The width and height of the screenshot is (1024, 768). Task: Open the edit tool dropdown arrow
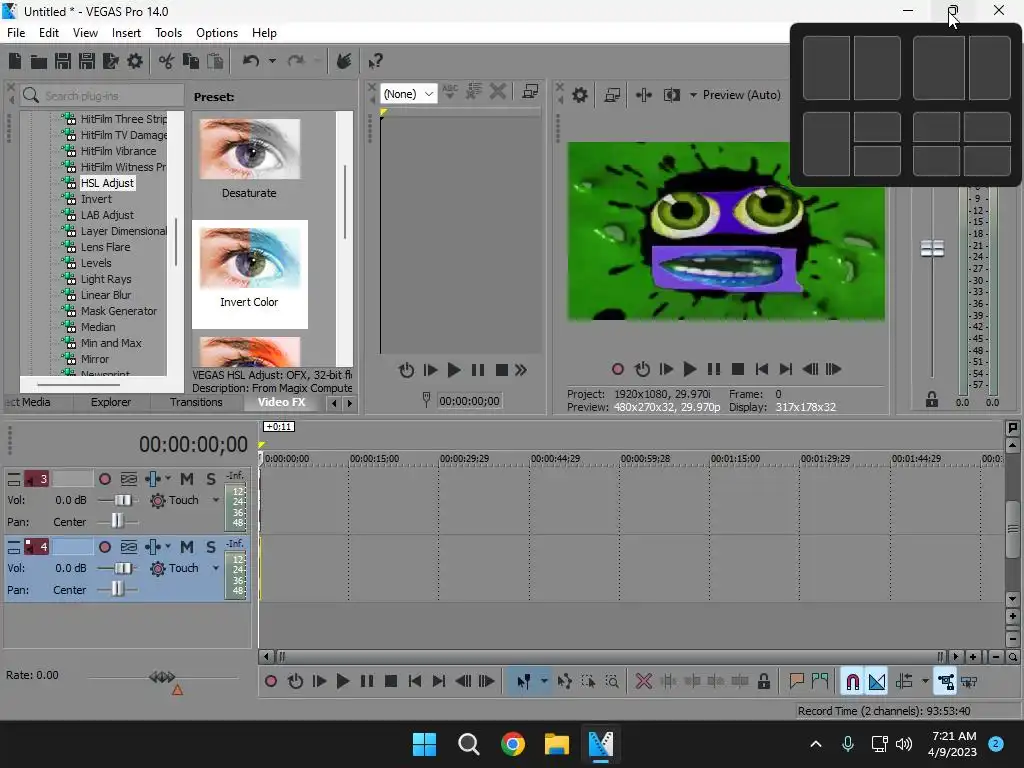(x=544, y=682)
